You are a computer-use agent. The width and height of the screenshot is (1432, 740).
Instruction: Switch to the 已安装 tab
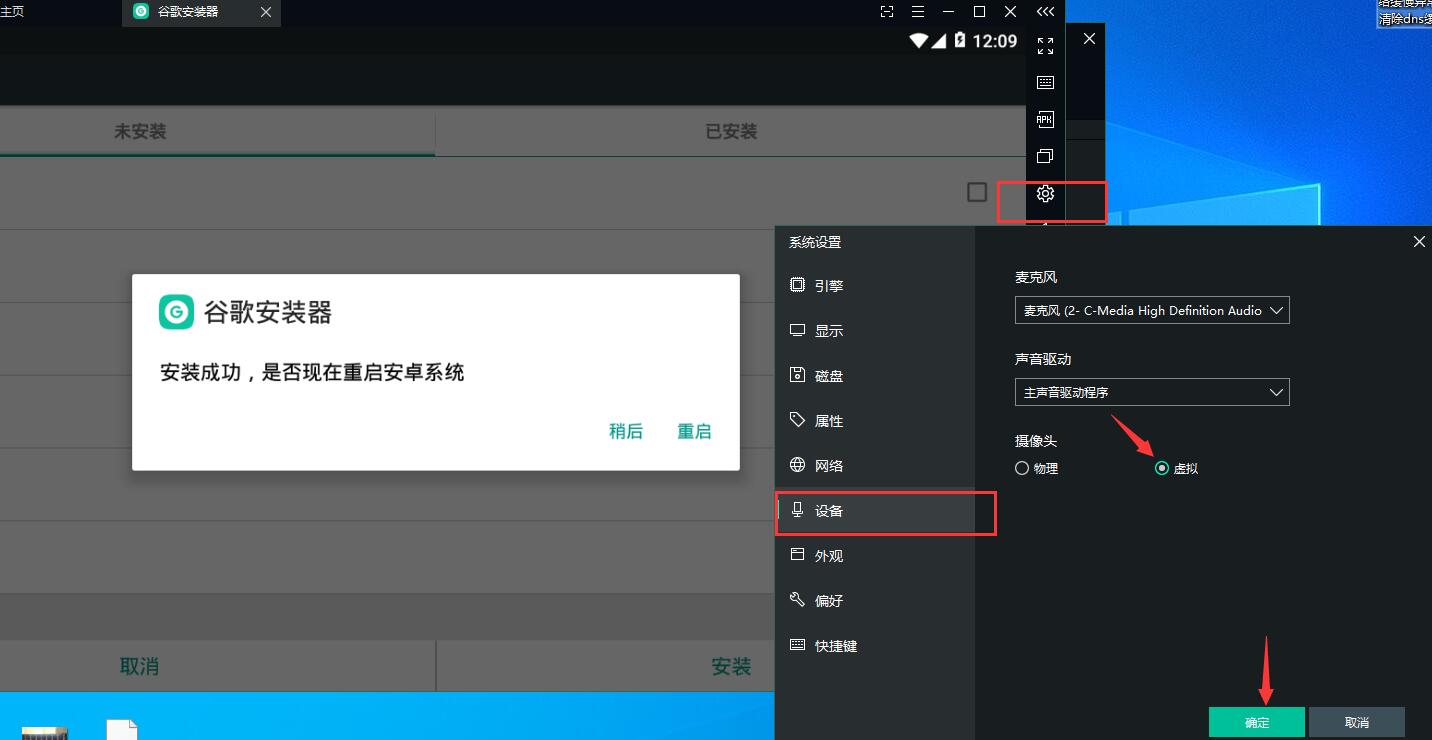(731, 131)
